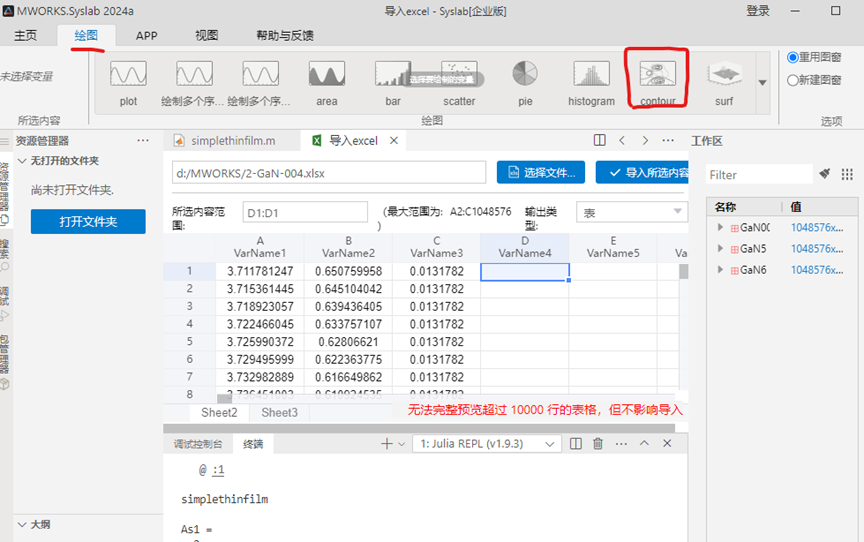Split the terminal panel
This screenshot has height=542, width=864.
pyautogui.click(x=576, y=444)
